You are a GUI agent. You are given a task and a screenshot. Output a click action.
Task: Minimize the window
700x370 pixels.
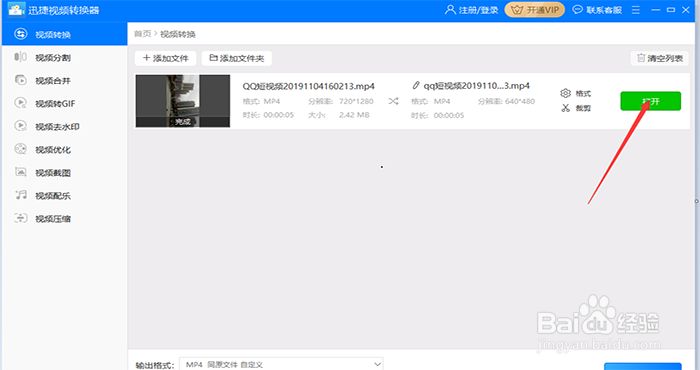655,10
